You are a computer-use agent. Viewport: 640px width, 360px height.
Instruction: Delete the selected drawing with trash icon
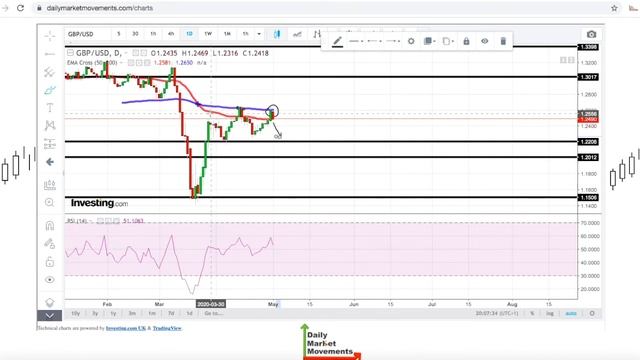tap(503, 41)
